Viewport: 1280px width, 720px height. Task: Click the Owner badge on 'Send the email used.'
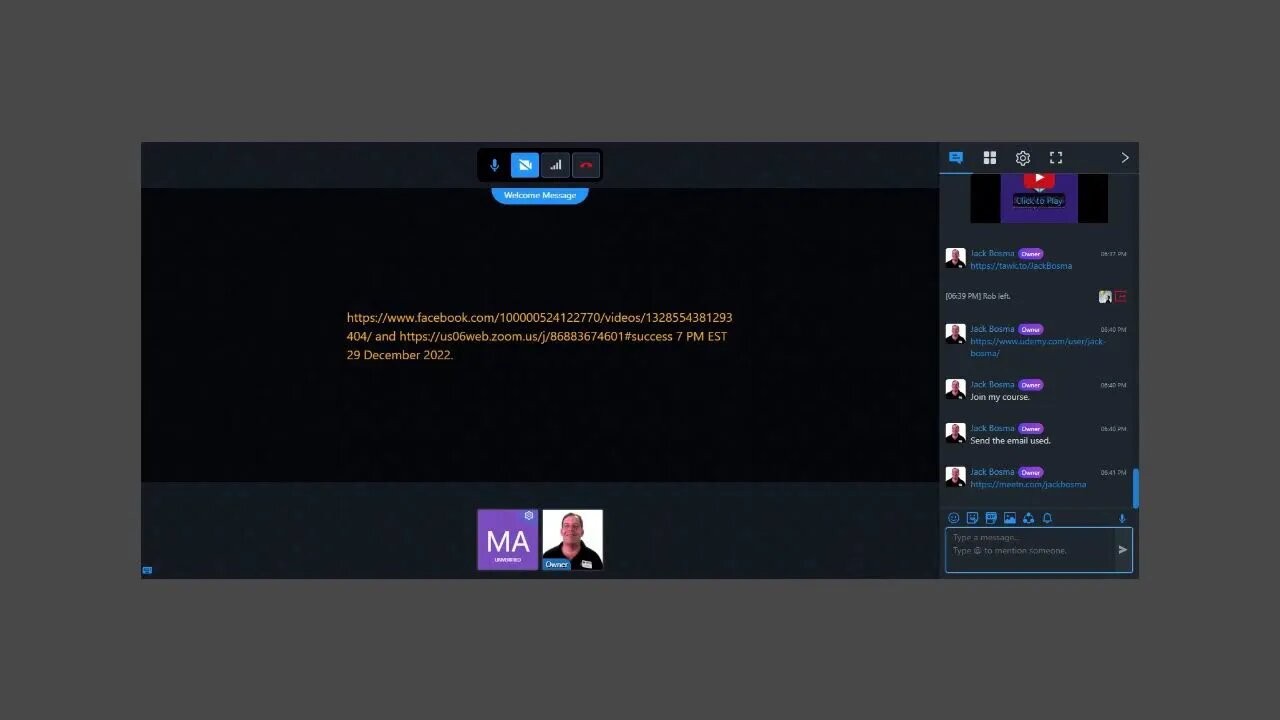[1031, 428]
